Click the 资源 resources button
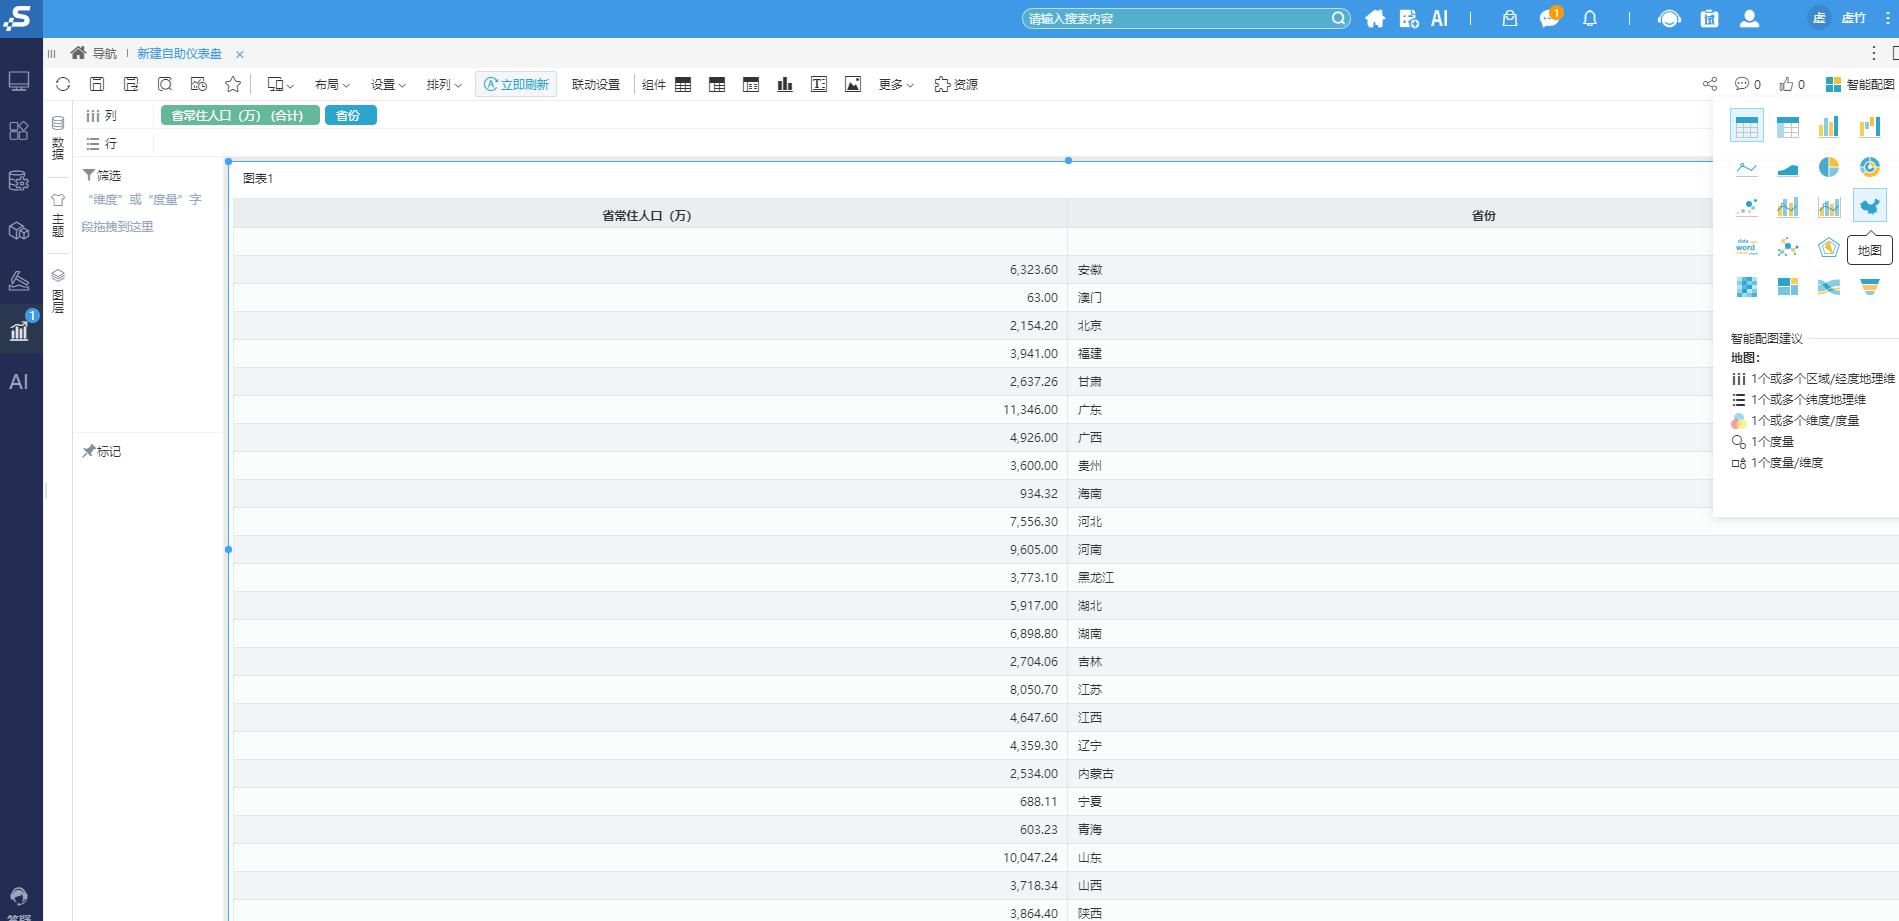1899x921 pixels. [956, 85]
